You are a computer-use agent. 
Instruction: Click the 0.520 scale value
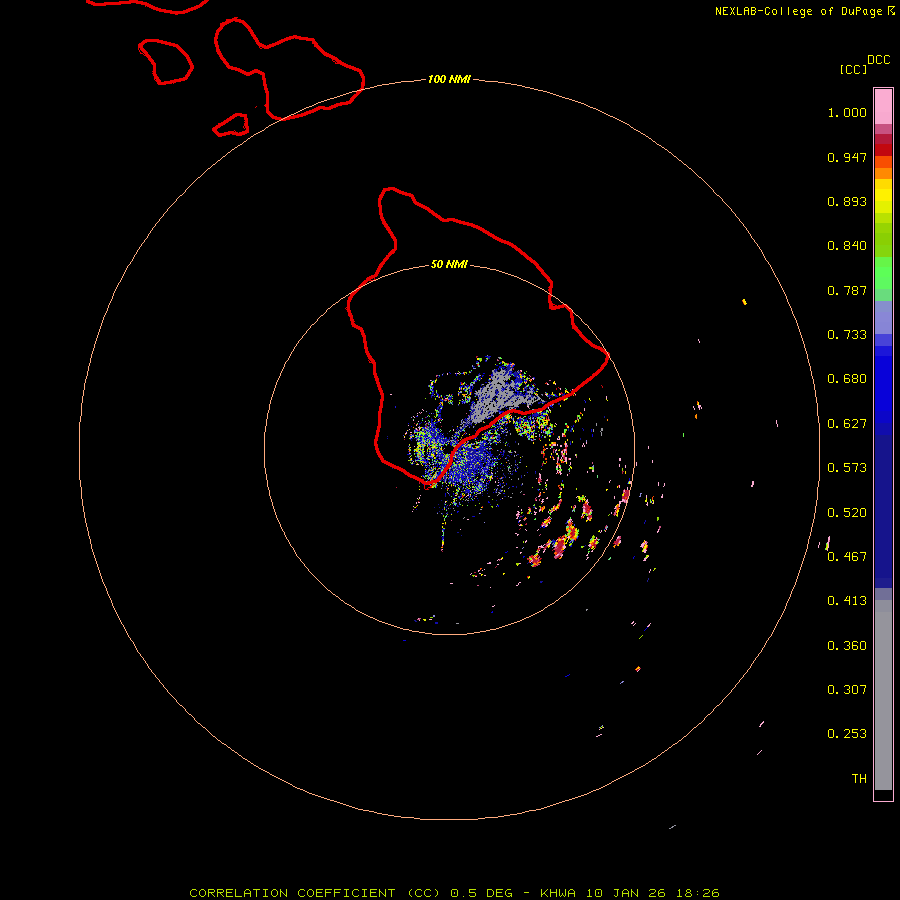point(847,513)
